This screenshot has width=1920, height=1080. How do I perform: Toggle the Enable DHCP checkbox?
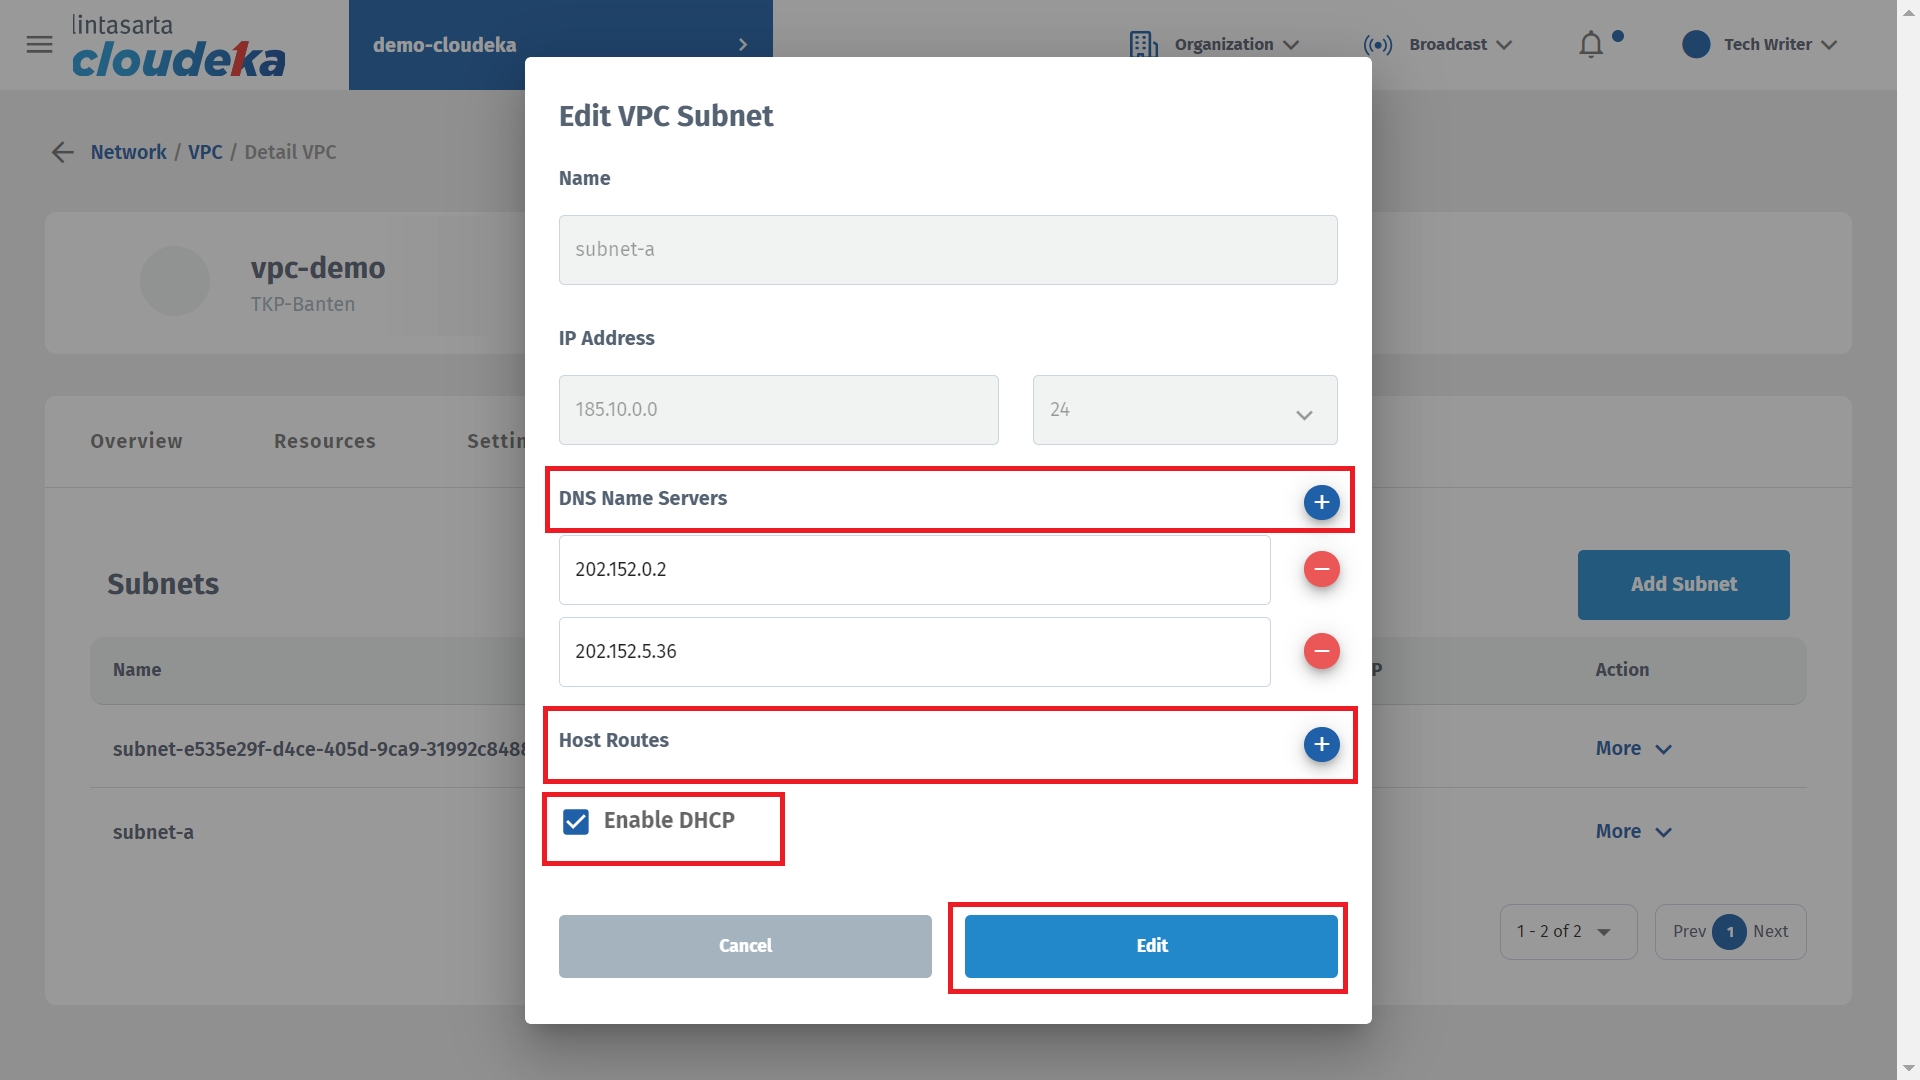pos(576,822)
